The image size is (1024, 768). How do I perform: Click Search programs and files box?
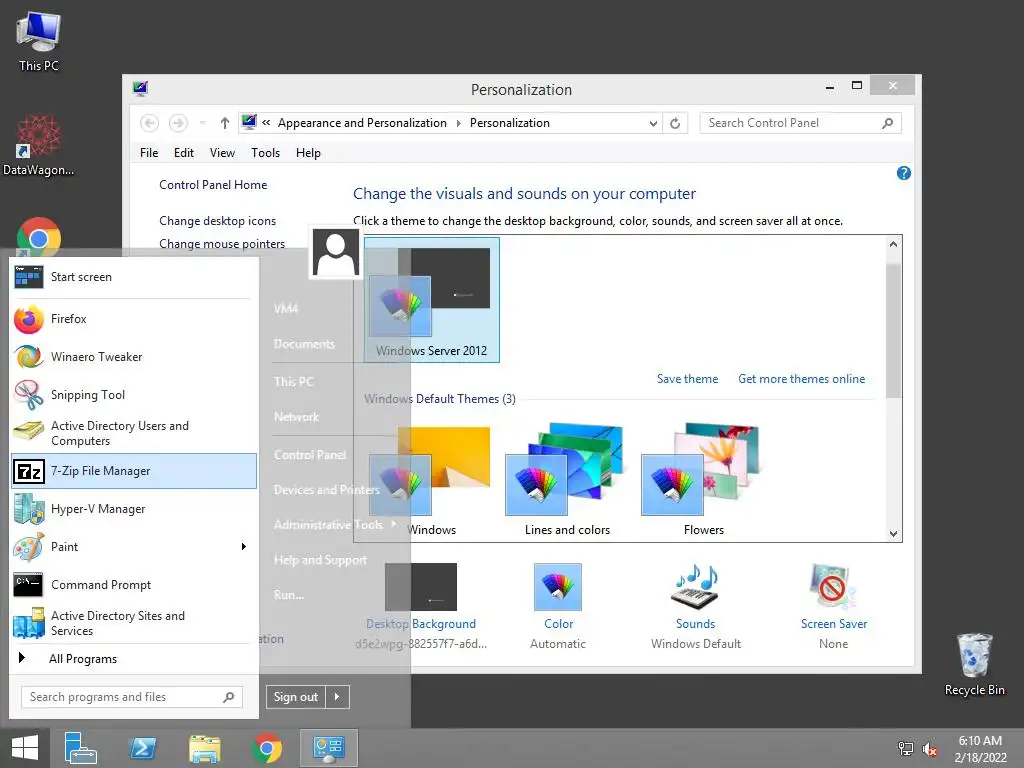pos(131,697)
